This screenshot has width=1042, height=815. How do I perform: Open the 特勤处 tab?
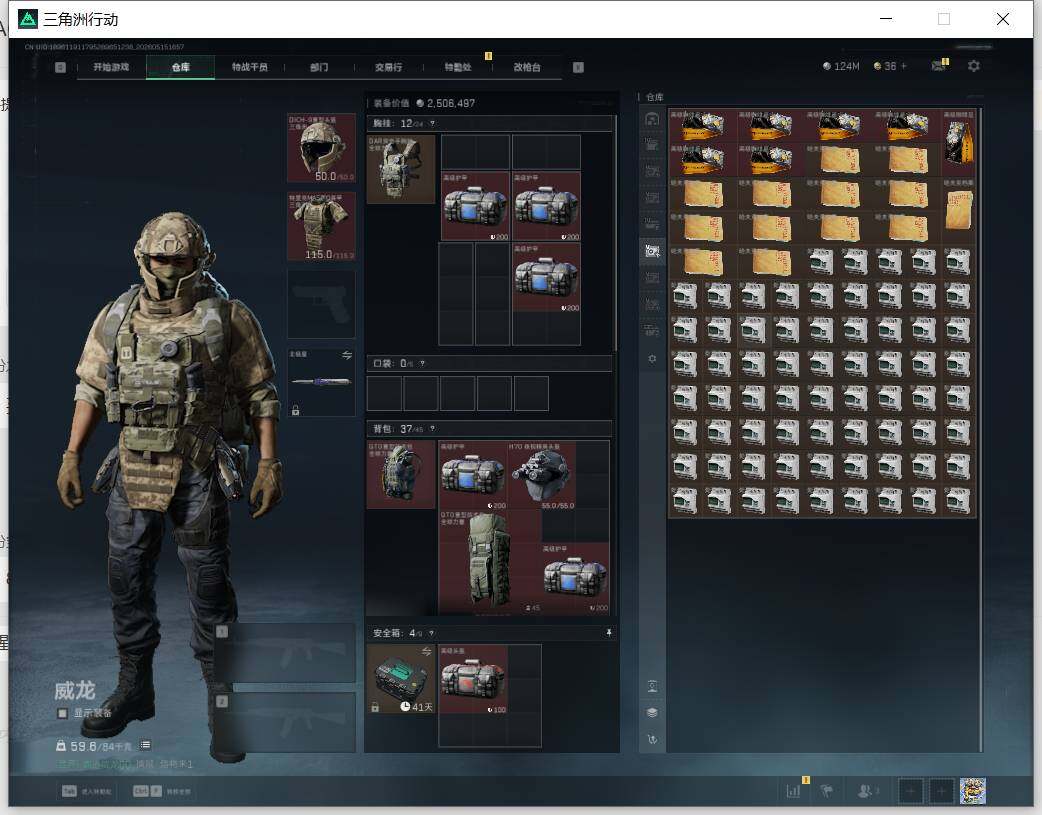(458, 67)
